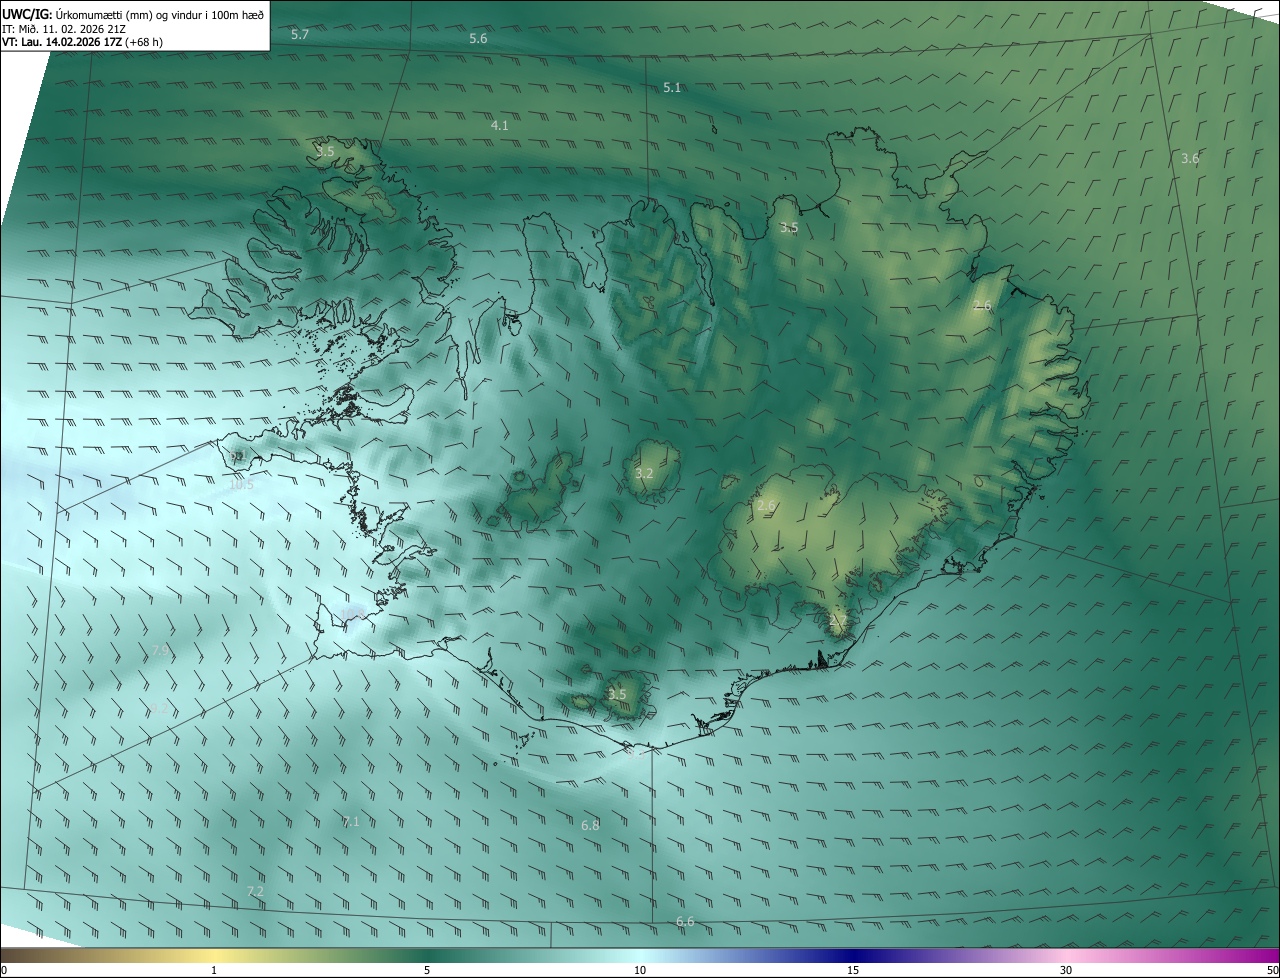Click the 6.6 value label on the map
Viewport: 1280px width, 978px height.
[685, 922]
